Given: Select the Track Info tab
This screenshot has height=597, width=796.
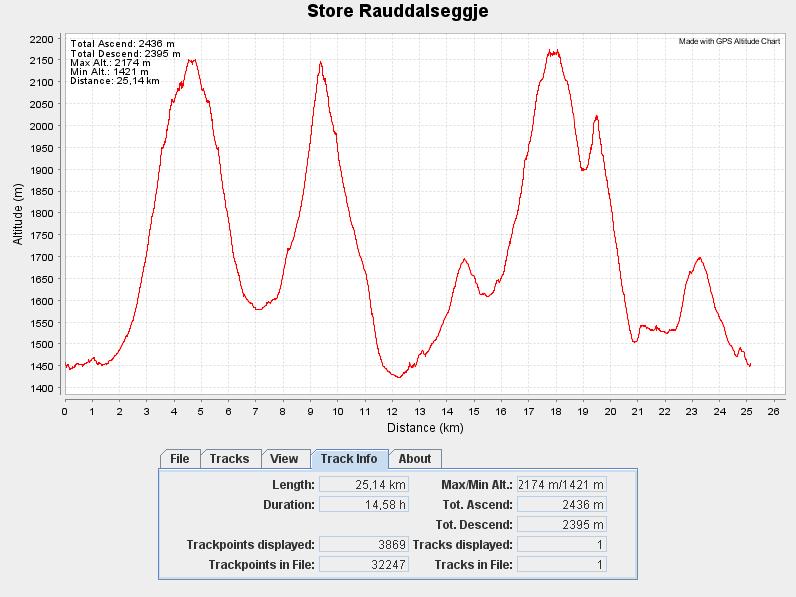Looking at the screenshot, I should (x=349, y=459).
